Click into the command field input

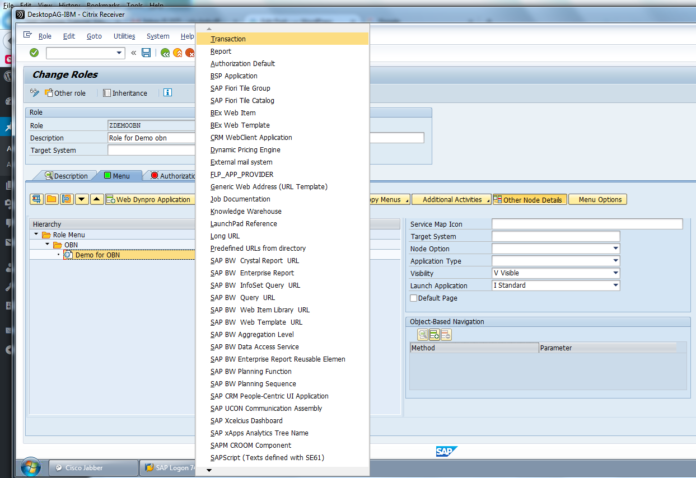click(81, 53)
